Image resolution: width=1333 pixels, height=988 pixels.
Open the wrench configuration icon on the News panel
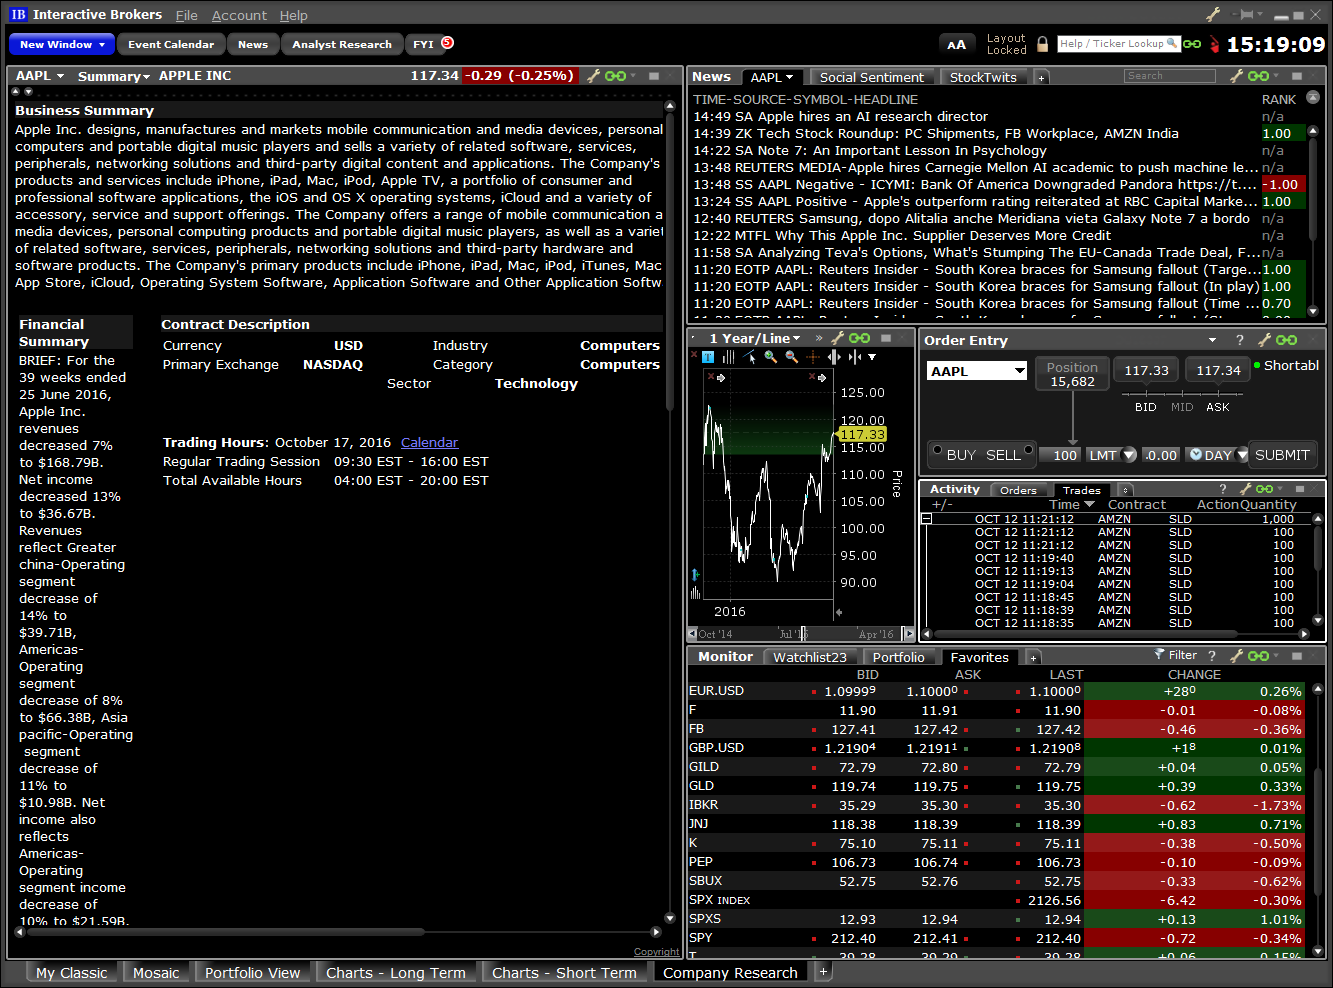pos(1236,76)
